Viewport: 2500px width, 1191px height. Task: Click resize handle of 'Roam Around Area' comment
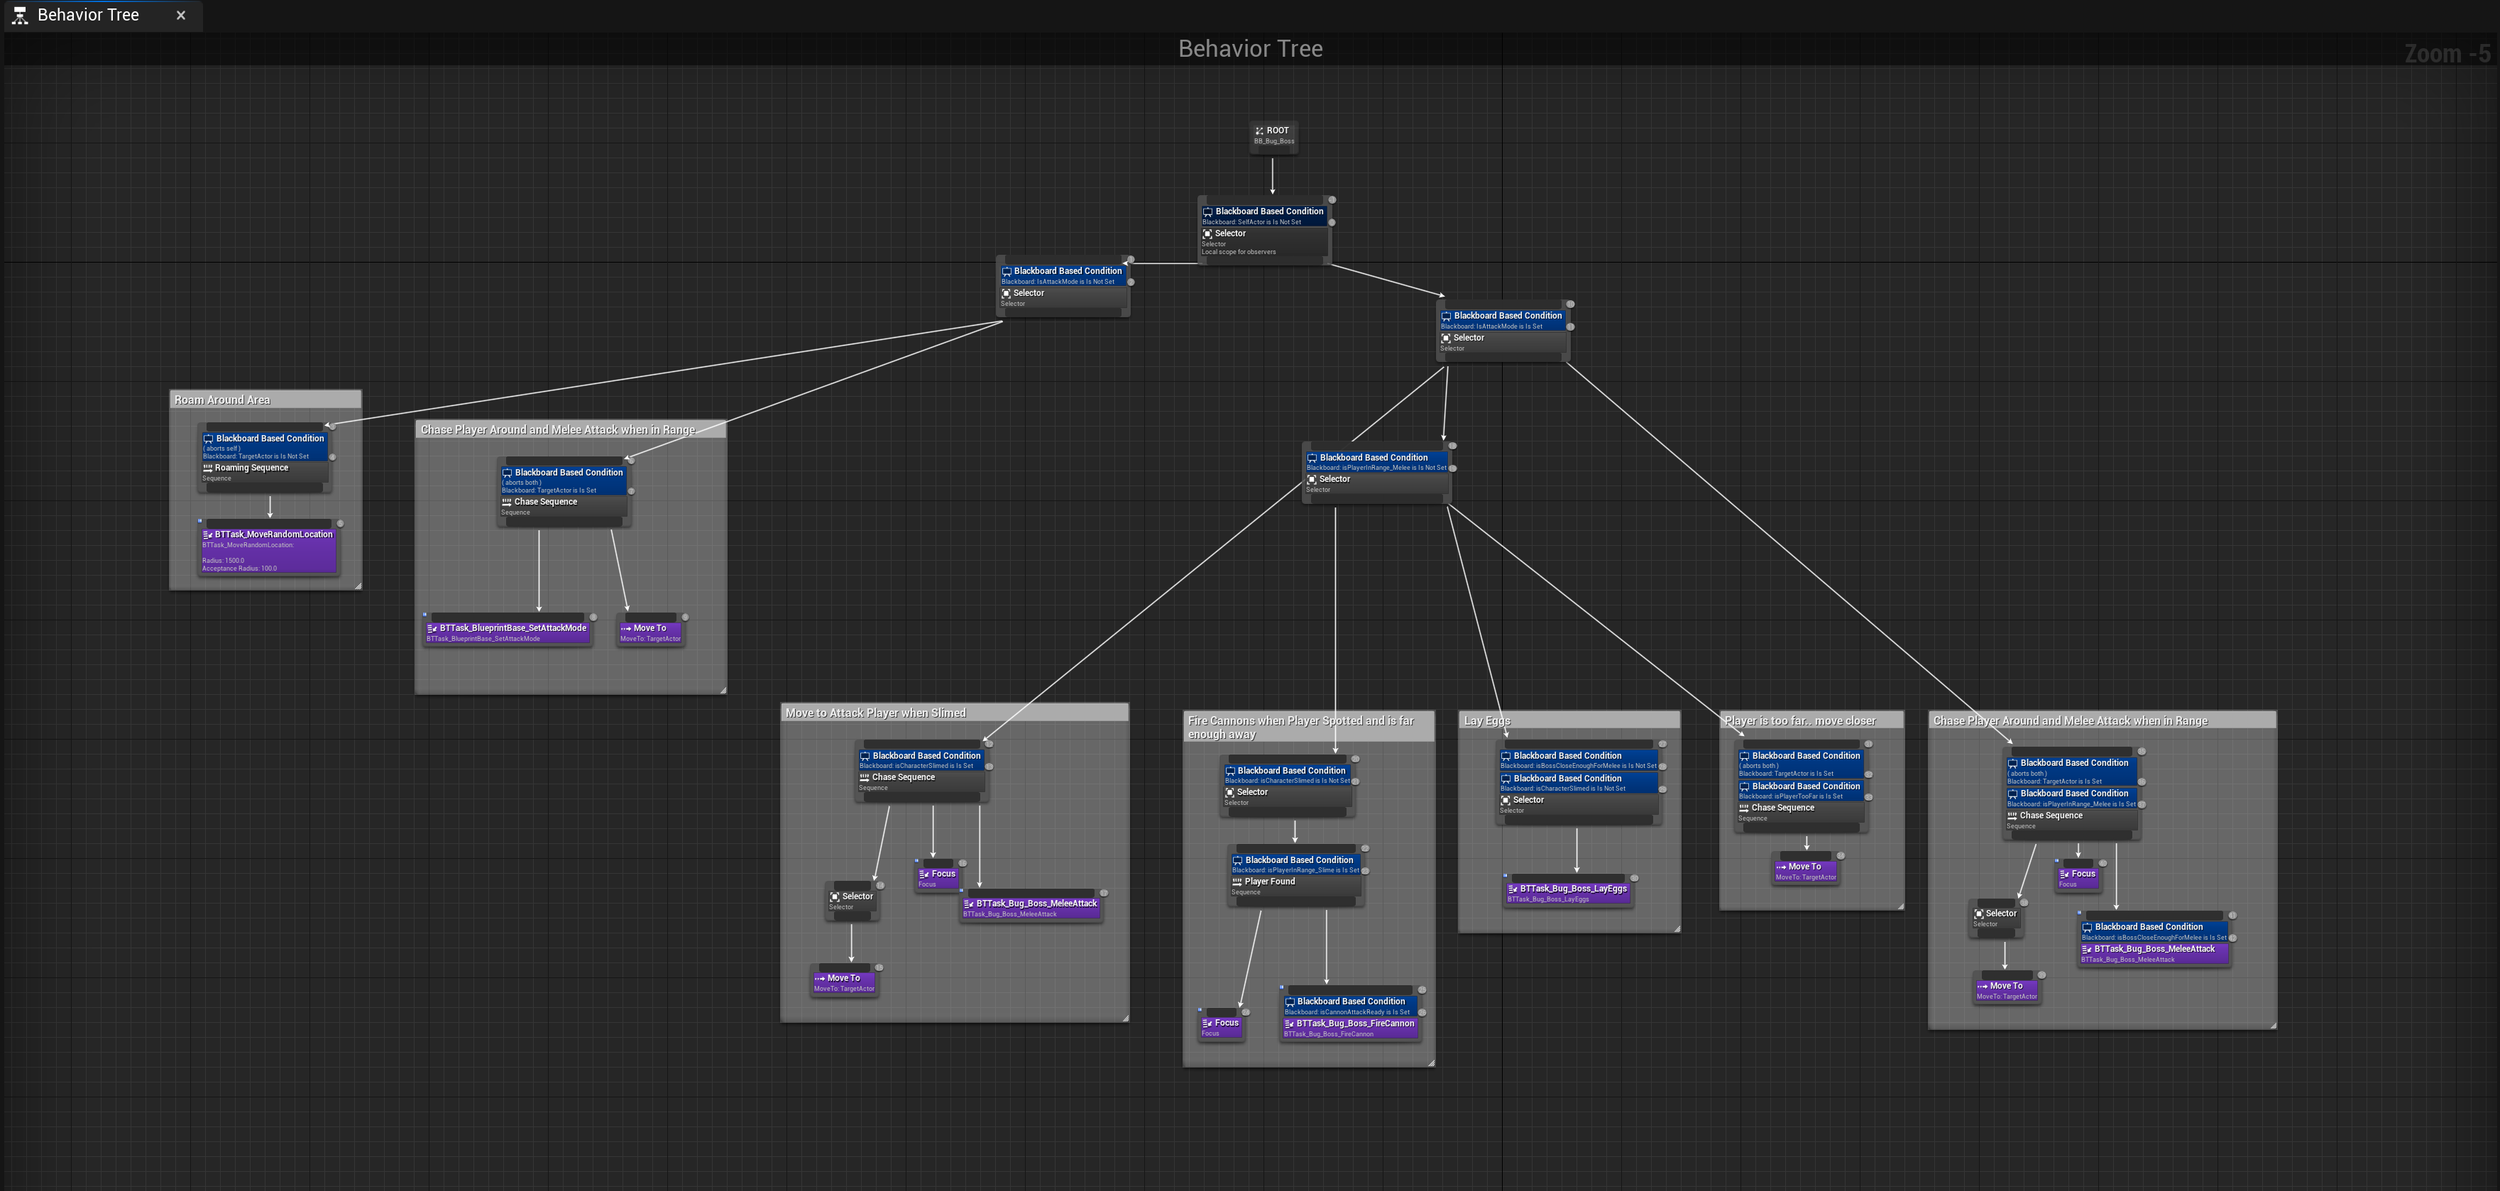(357, 586)
